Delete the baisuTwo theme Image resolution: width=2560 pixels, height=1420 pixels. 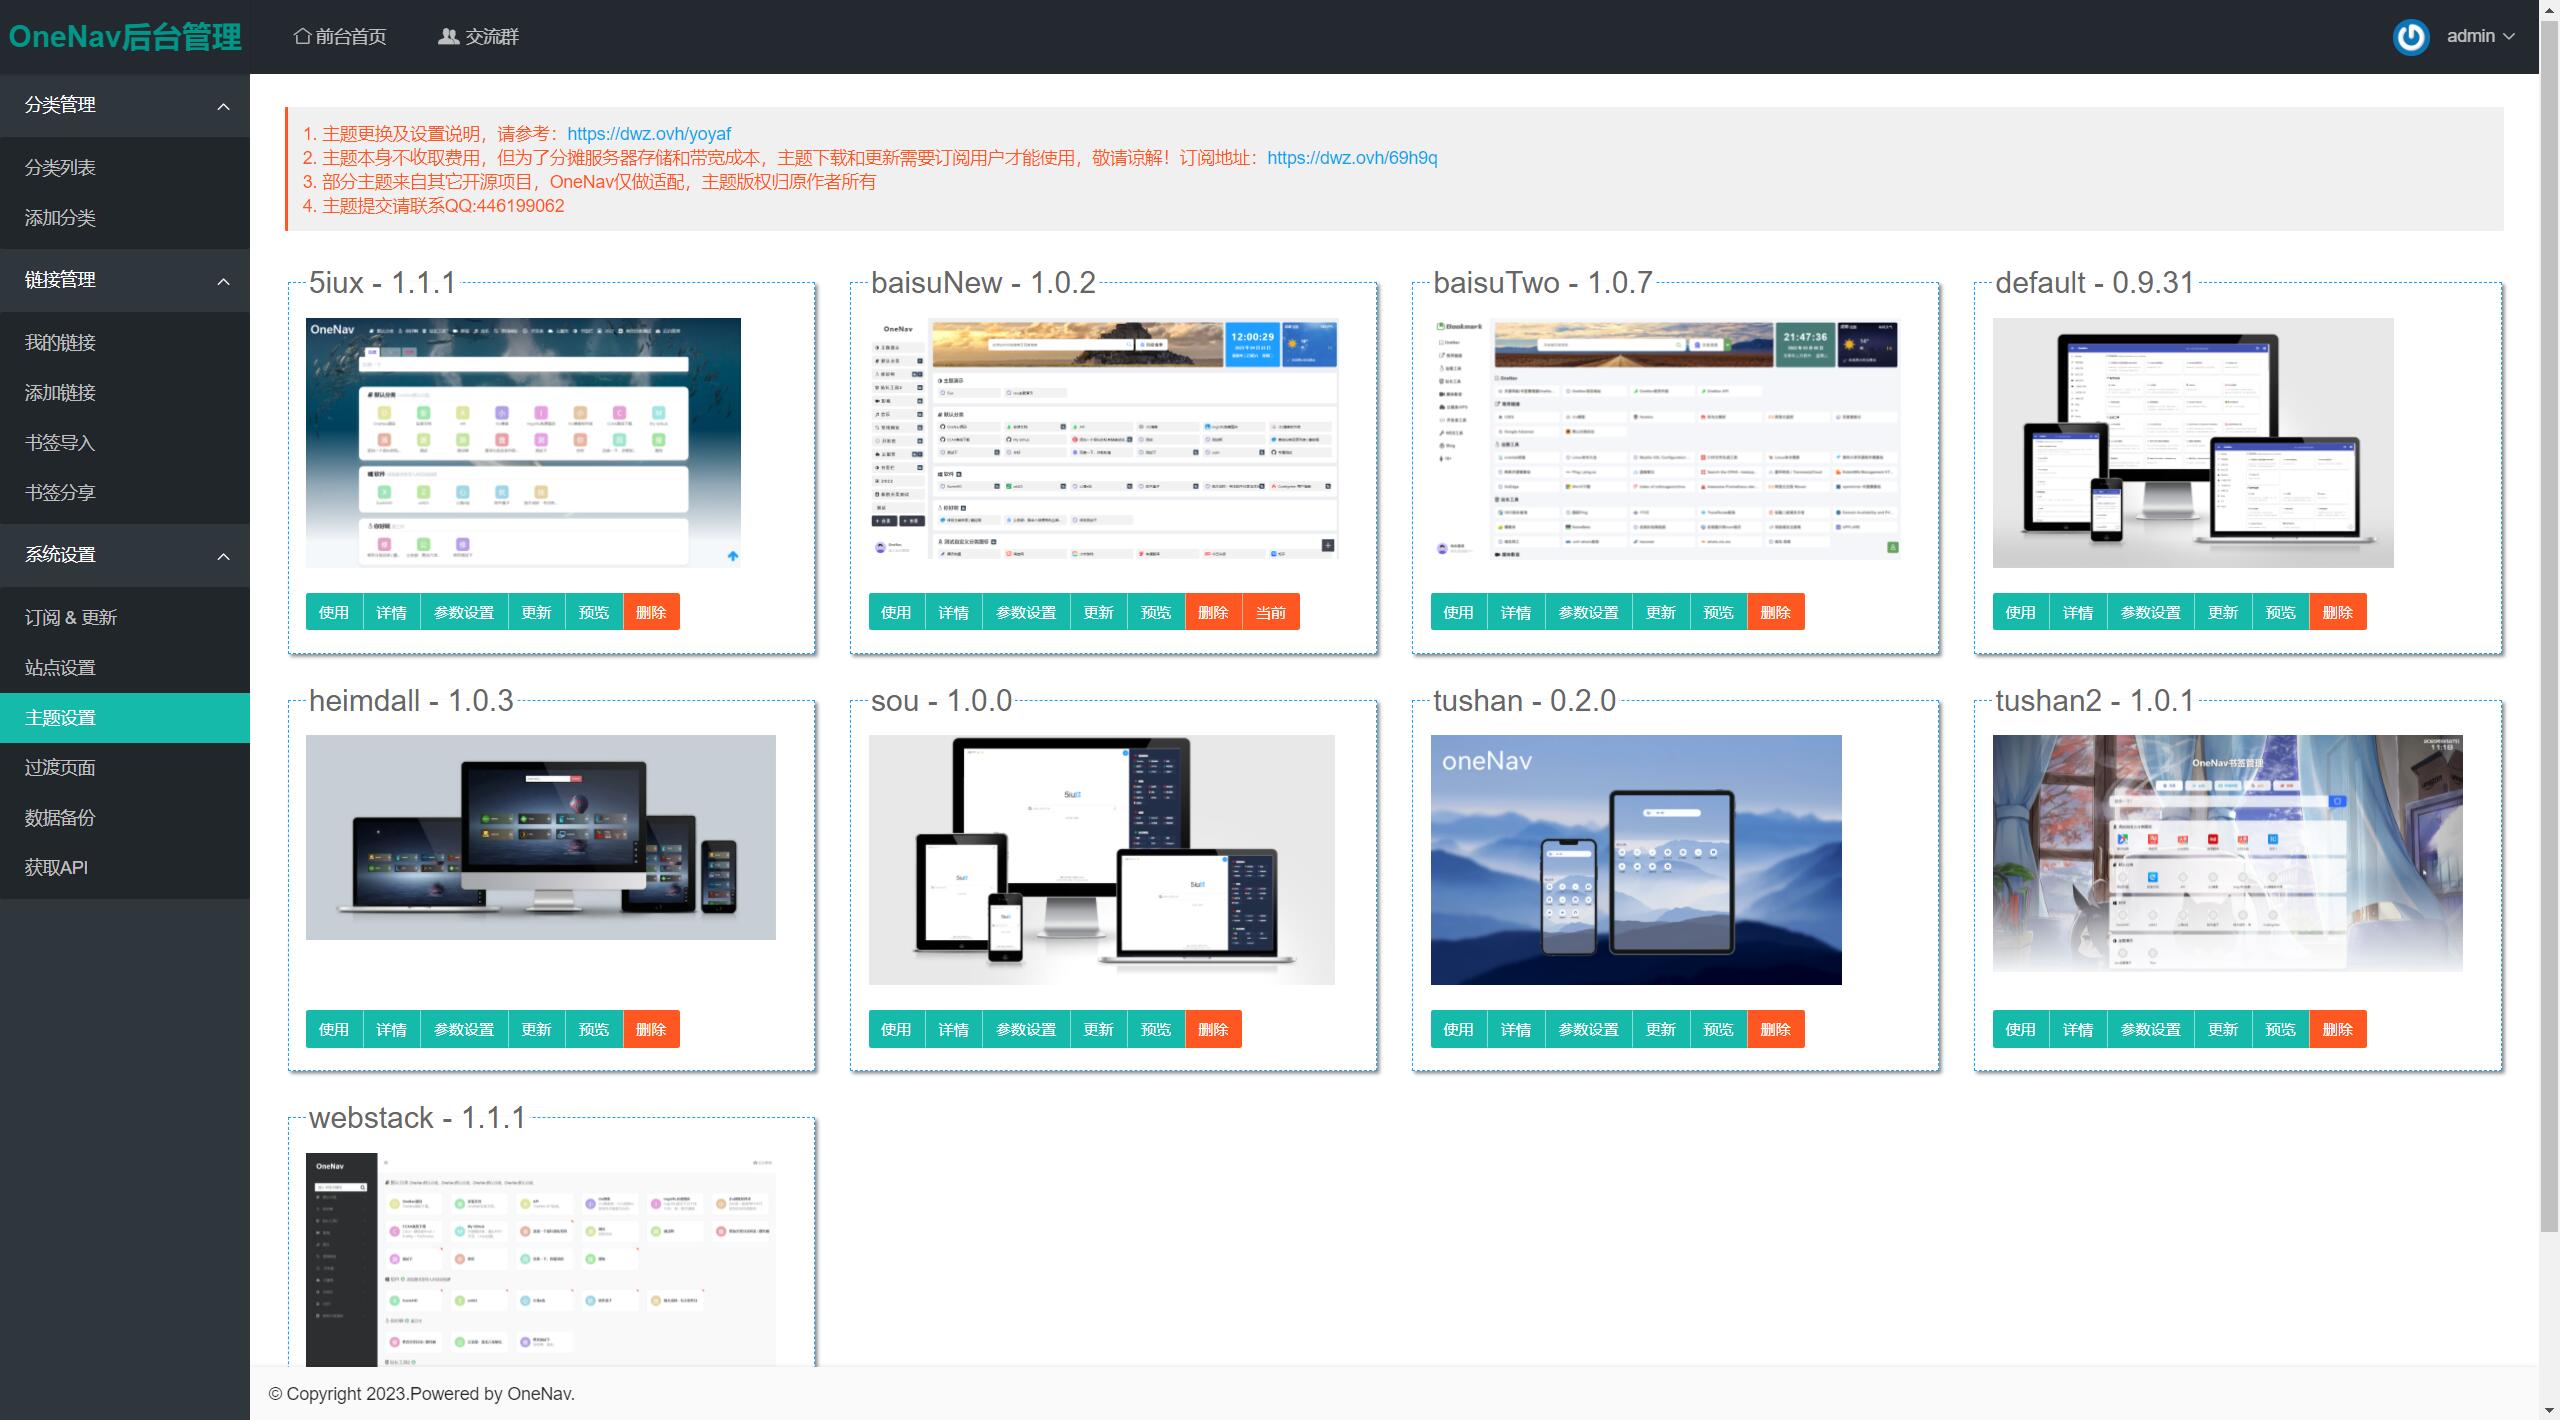click(x=1775, y=612)
